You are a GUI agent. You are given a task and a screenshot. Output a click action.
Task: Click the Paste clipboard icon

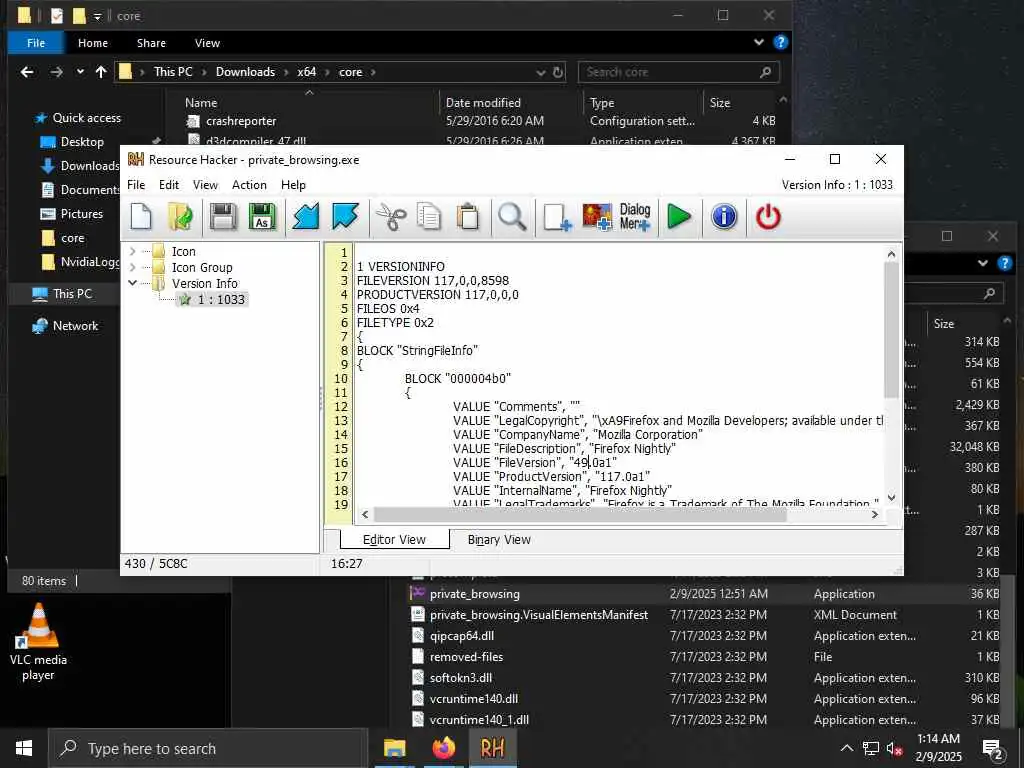468,217
